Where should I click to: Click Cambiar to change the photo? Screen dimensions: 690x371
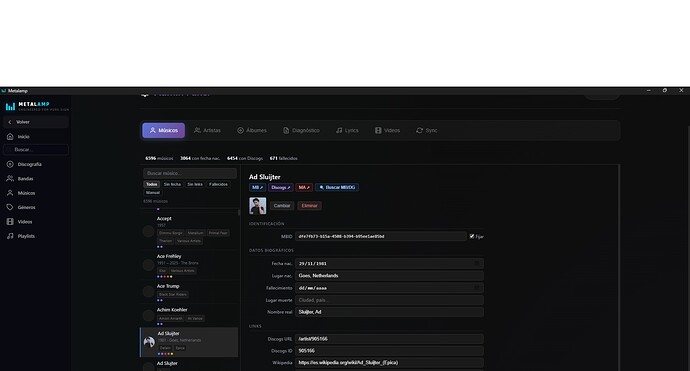coord(282,206)
